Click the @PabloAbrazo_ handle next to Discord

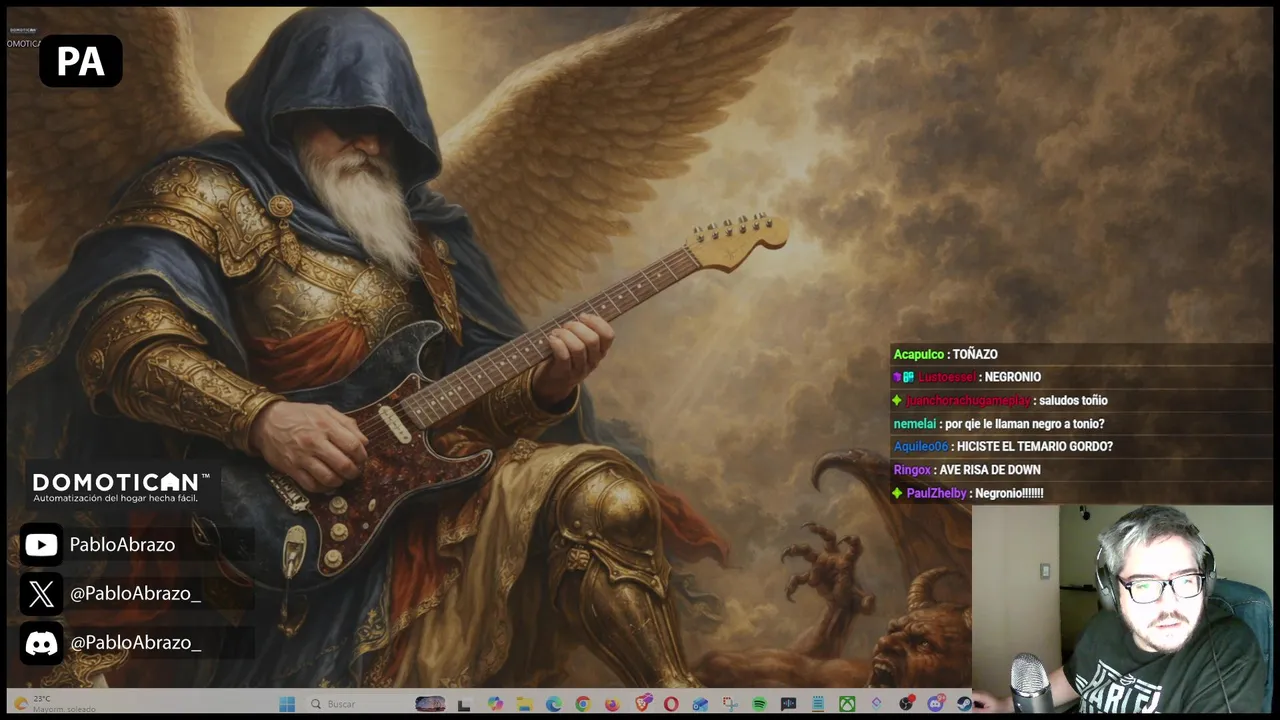pos(135,642)
